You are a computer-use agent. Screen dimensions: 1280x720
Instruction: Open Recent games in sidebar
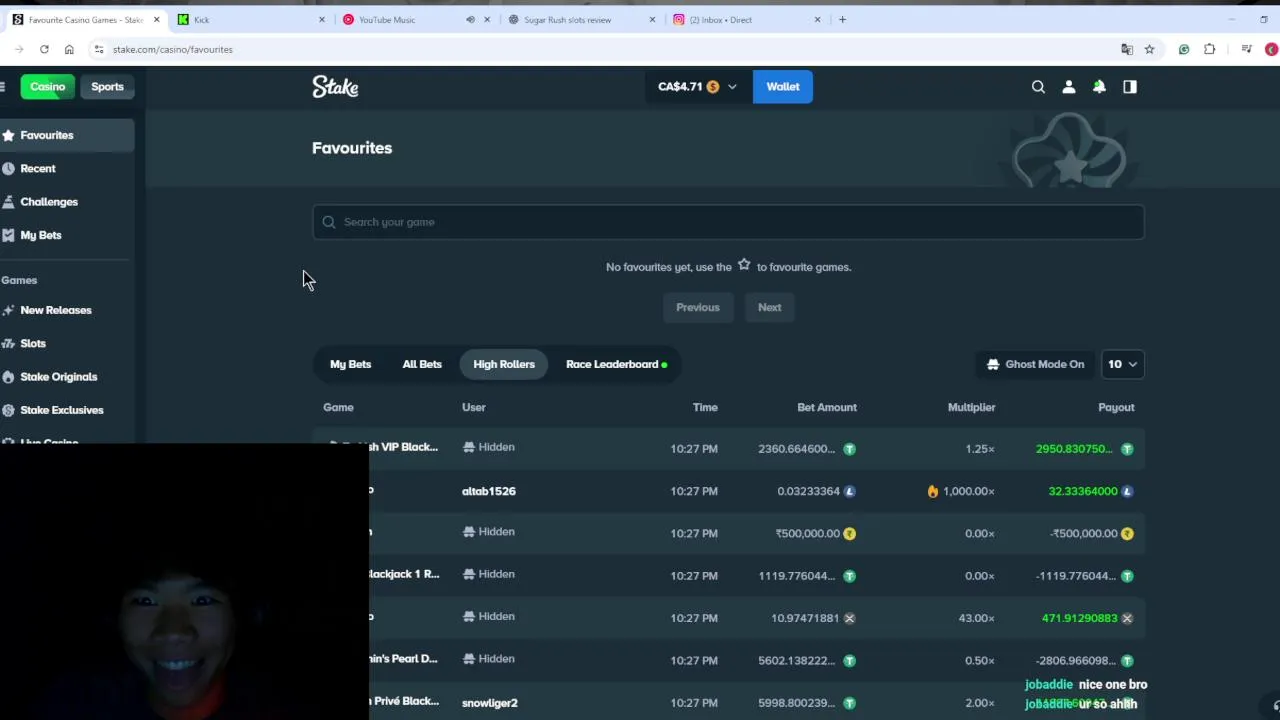pos(38,168)
